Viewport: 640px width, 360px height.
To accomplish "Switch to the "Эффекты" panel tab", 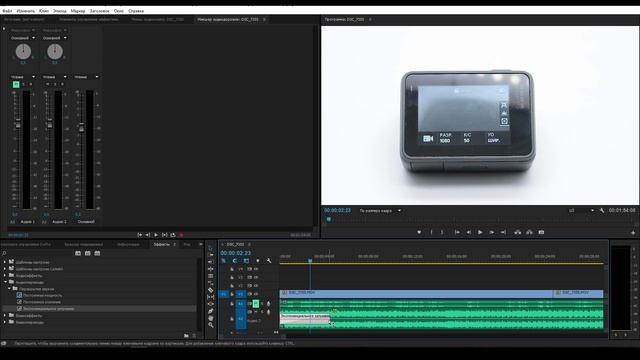I will tap(161, 244).
